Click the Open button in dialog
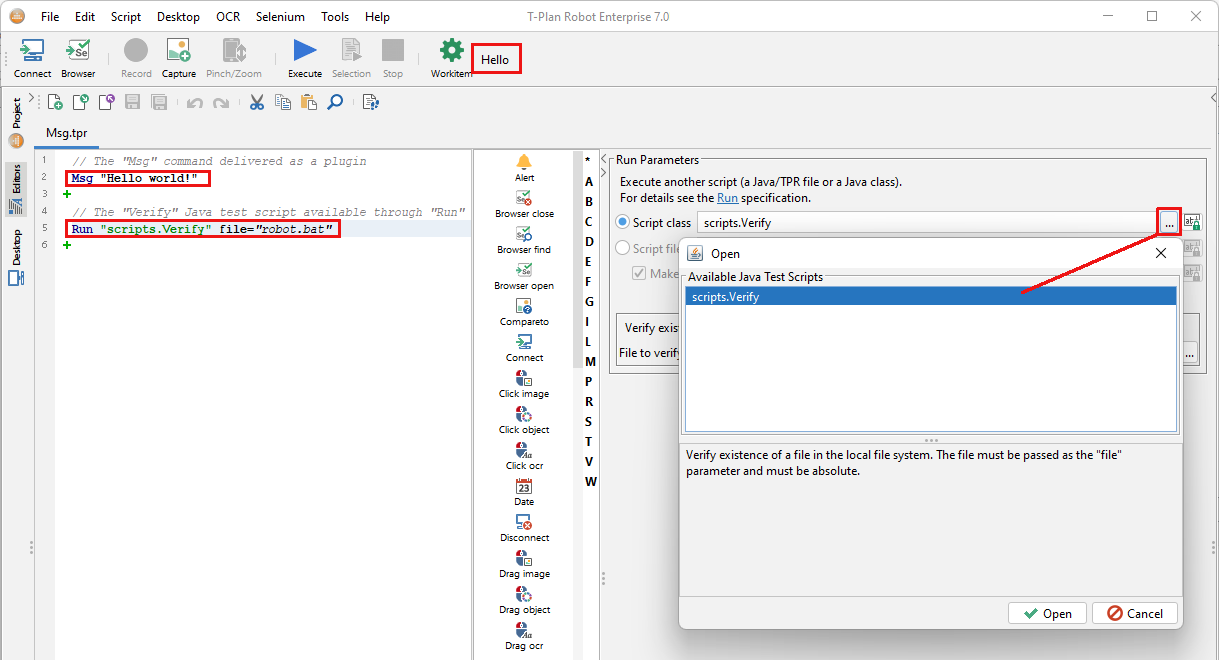Screen dimensions: 1219x660 (1046, 613)
